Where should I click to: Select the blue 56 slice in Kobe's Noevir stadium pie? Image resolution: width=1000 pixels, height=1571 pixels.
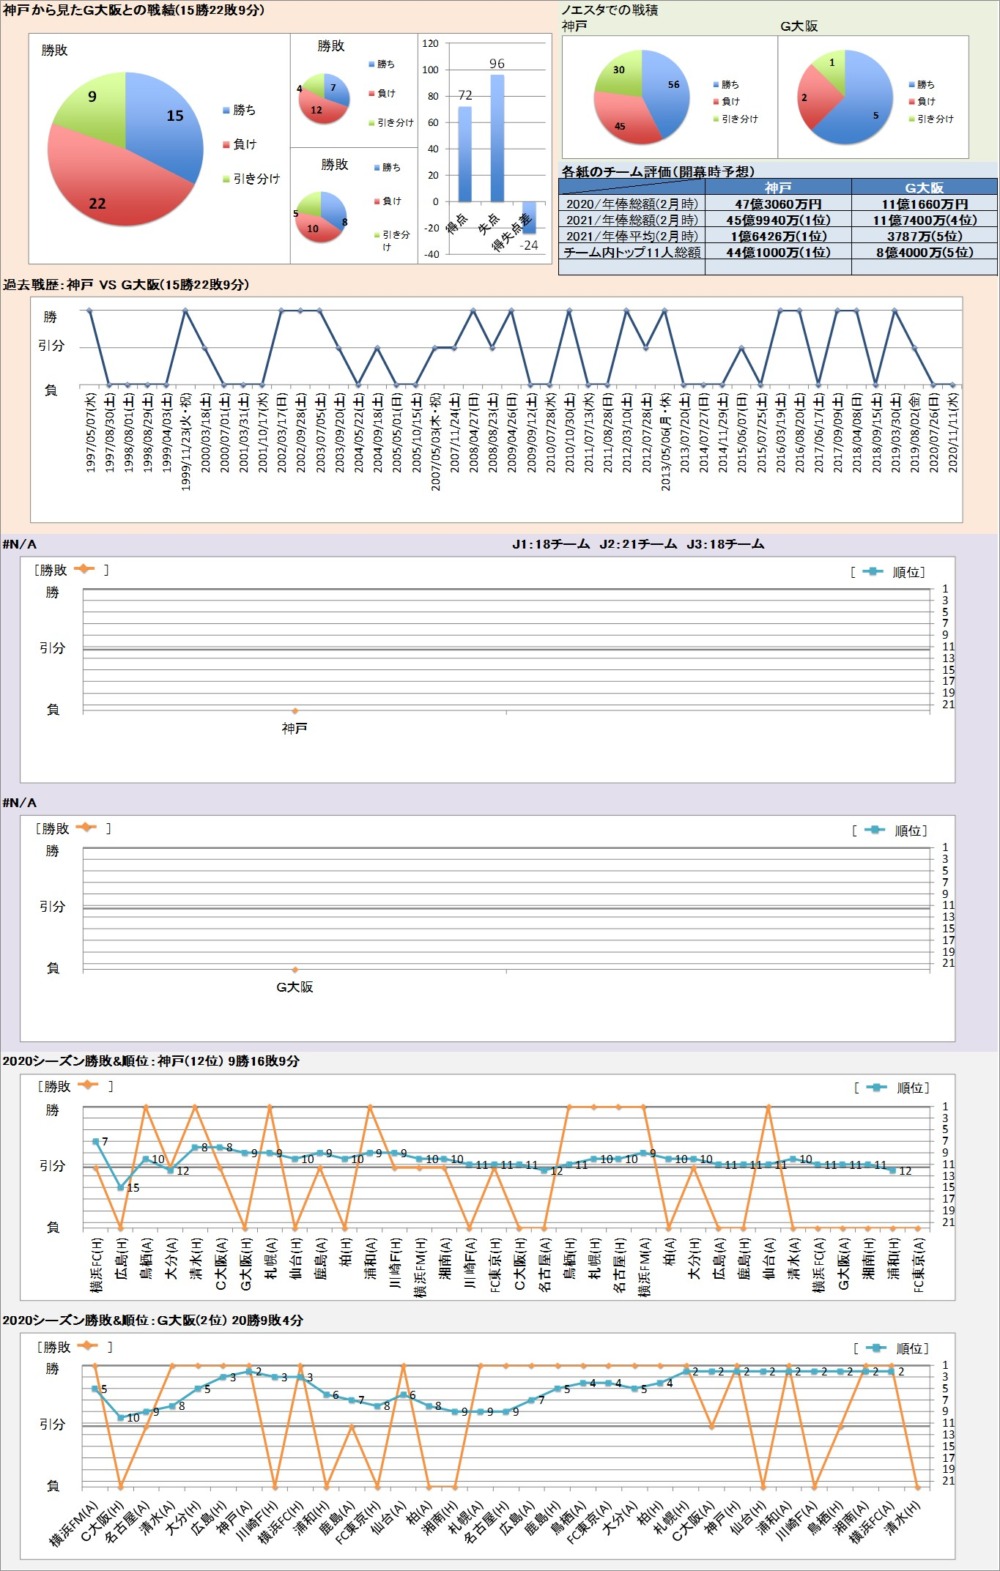(x=666, y=90)
